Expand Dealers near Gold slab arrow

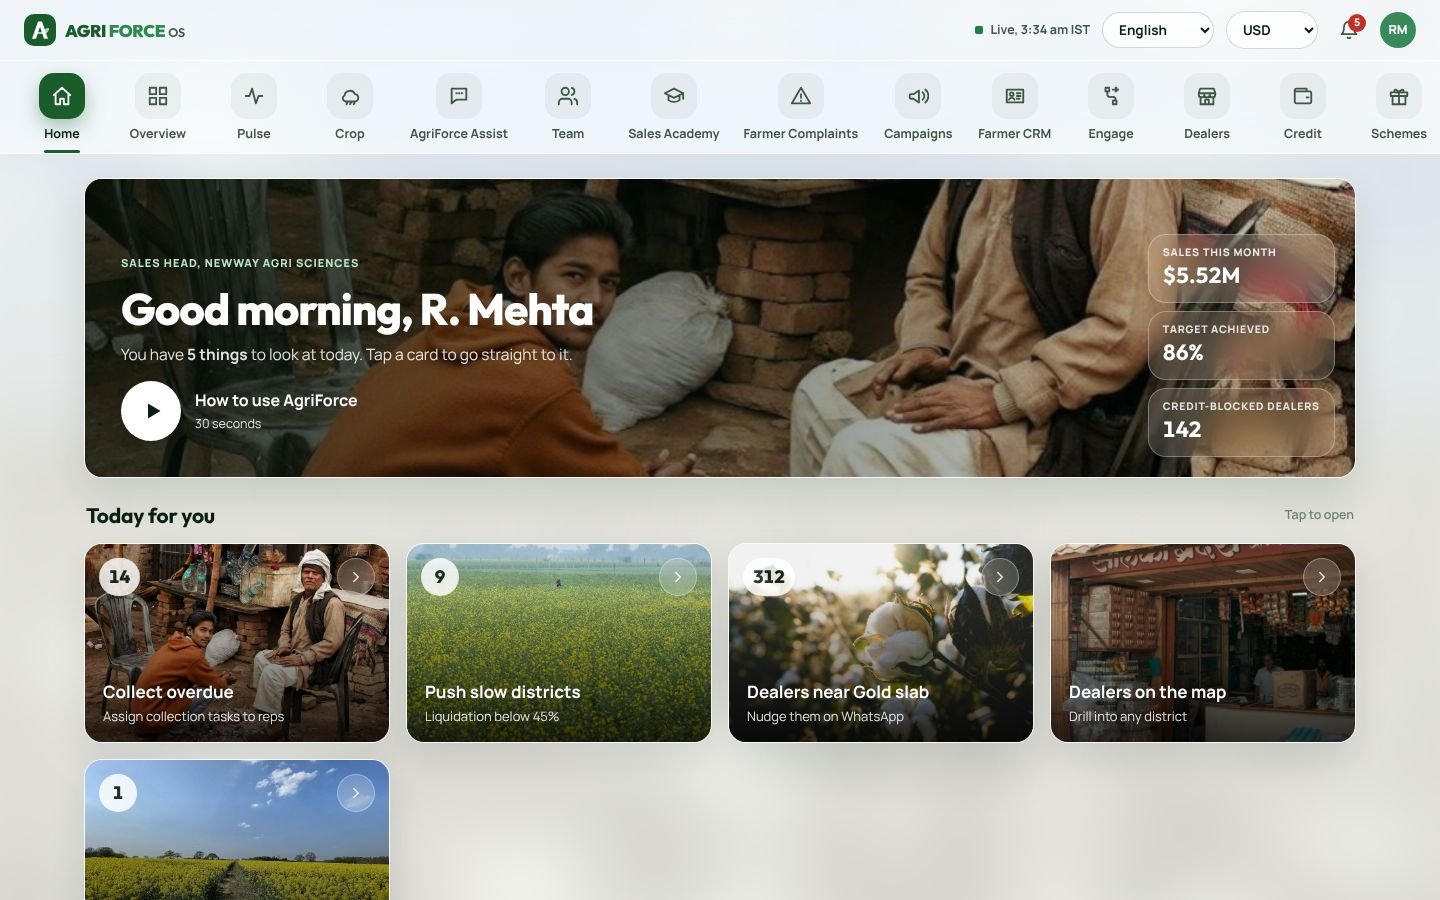[x=1000, y=577]
